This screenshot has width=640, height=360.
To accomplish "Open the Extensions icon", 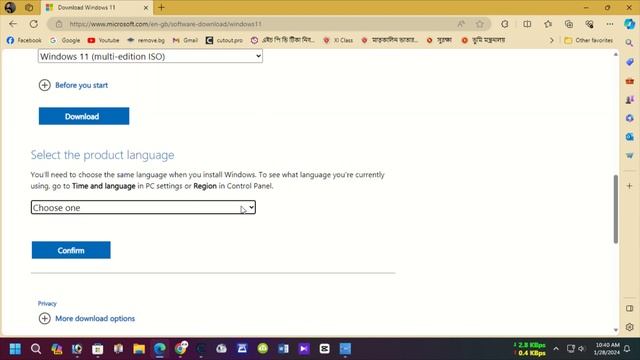I will pos(505,24).
